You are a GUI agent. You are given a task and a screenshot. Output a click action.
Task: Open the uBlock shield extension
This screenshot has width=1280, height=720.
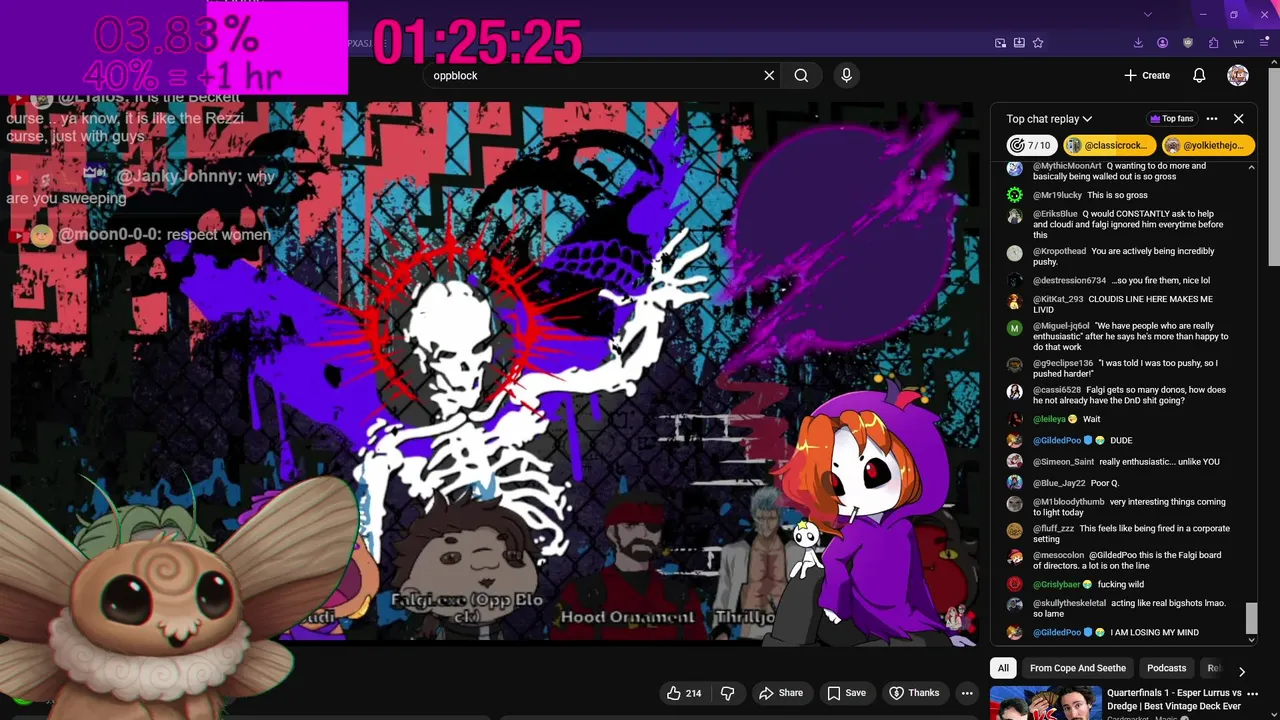pyautogui.click(x=1188, y=43)
